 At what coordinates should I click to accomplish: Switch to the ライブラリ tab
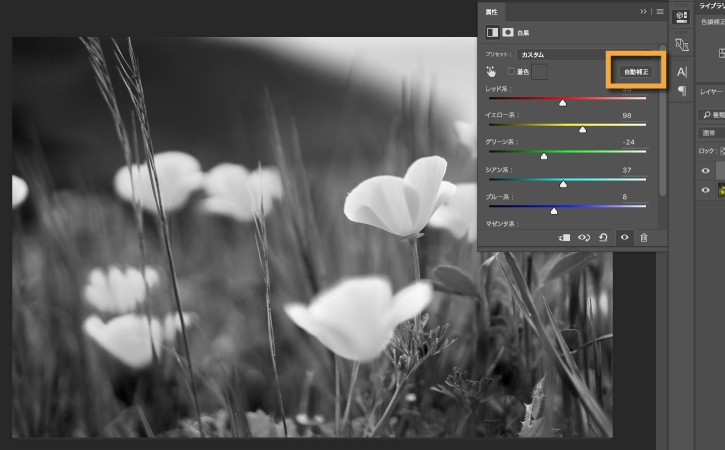tap(711, 6)
